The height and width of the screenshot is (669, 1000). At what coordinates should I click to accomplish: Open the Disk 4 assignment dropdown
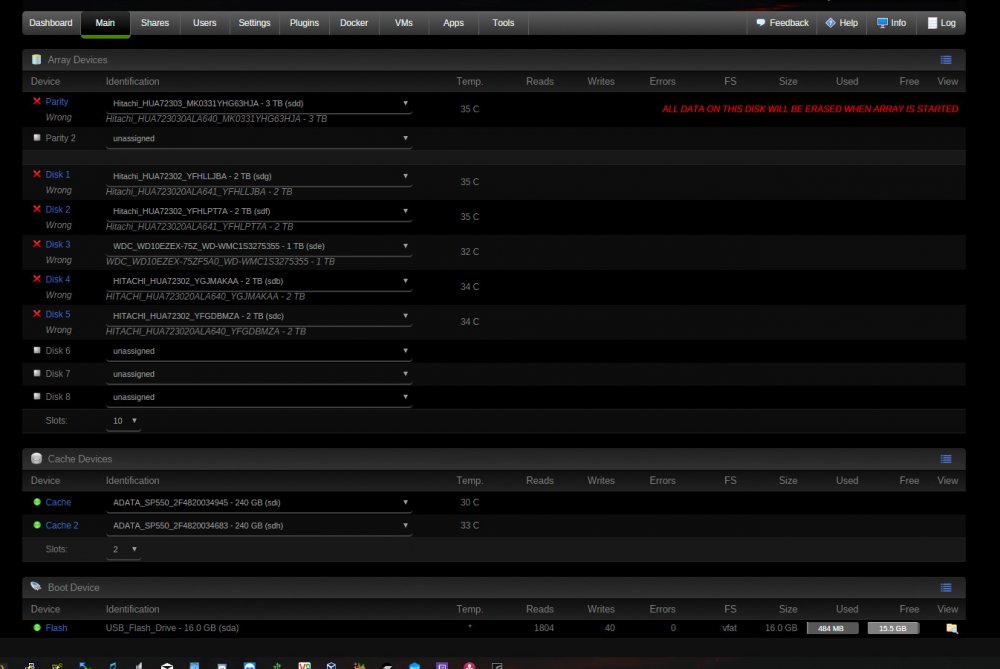(x=259, y=281)
